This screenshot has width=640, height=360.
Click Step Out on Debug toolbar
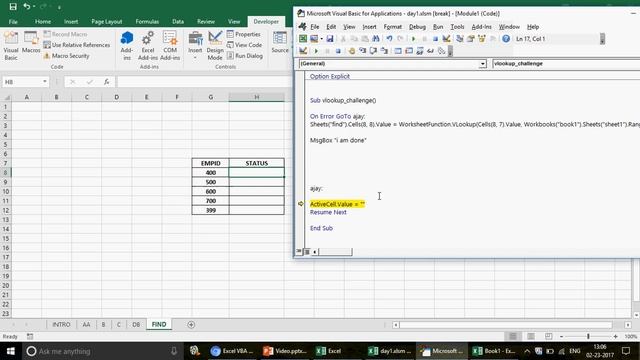(x=384, y=51)
